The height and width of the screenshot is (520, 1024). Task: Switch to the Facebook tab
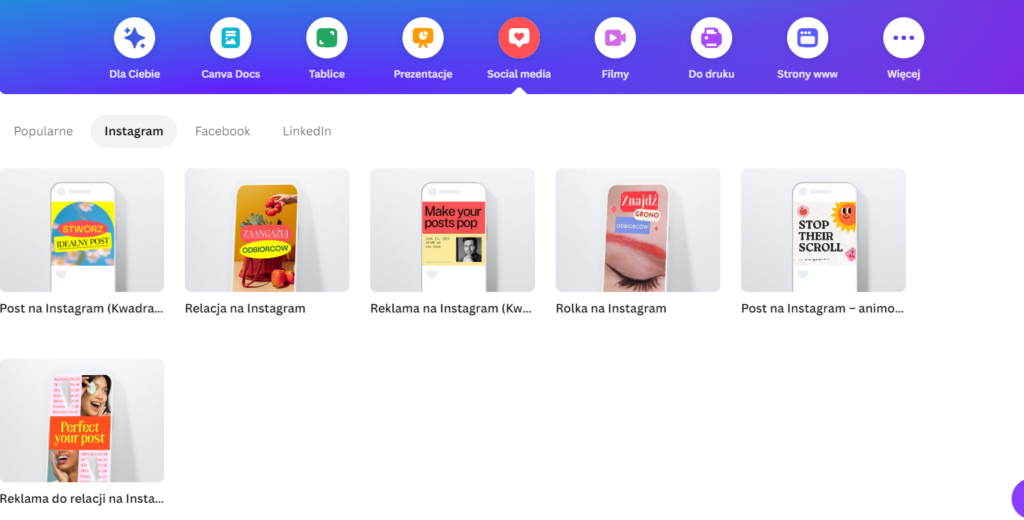222,131
